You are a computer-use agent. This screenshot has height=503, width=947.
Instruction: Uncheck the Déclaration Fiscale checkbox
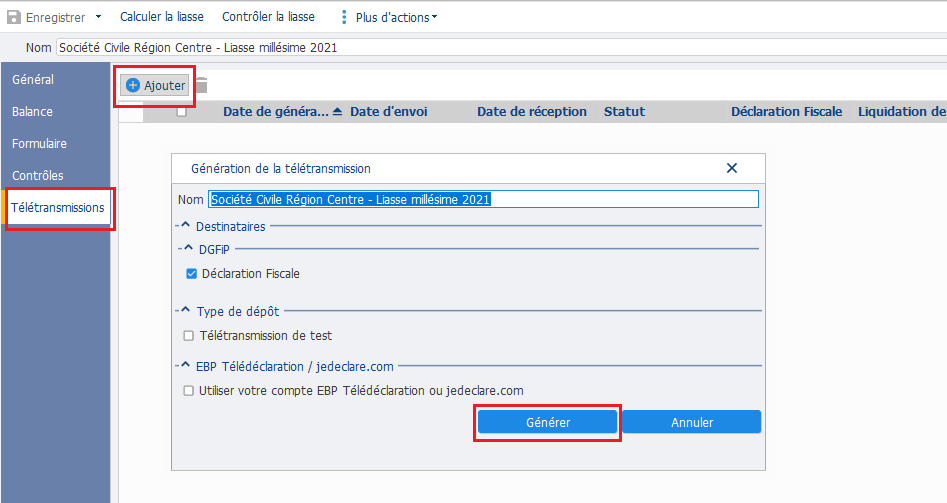coord(191,274)
